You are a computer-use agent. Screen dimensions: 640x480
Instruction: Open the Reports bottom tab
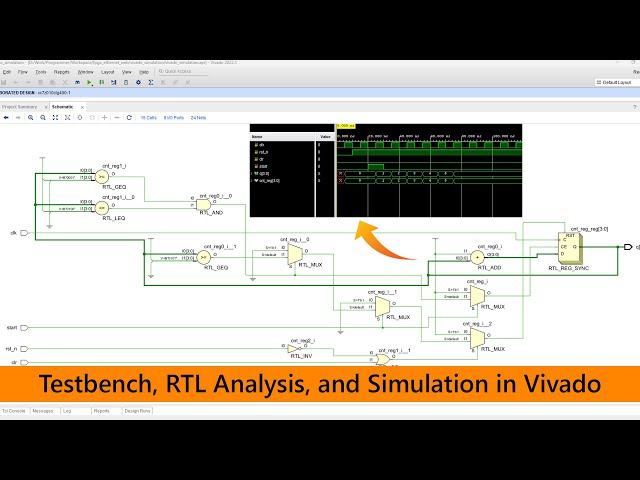pyautogui.click(x=101, y=411)
